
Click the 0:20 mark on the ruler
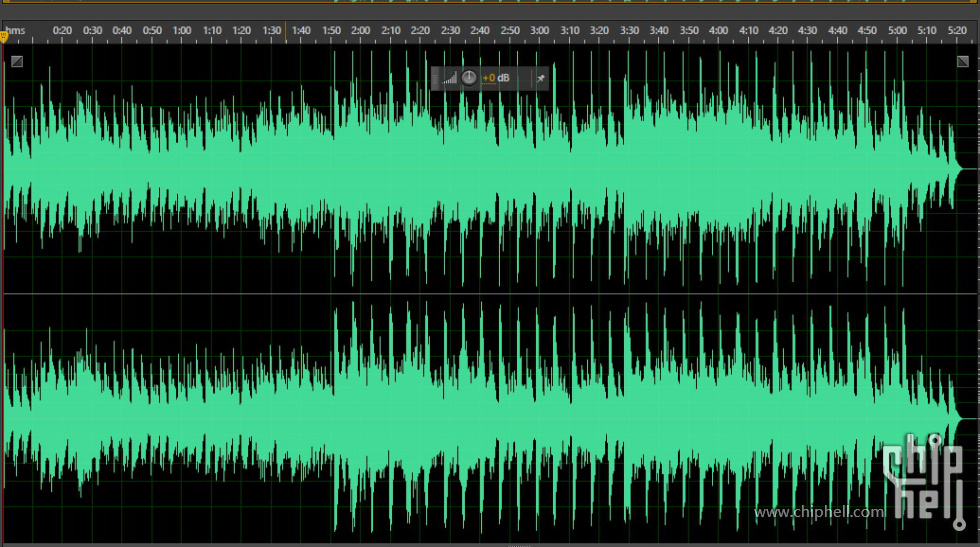click(x=62, y=31)
